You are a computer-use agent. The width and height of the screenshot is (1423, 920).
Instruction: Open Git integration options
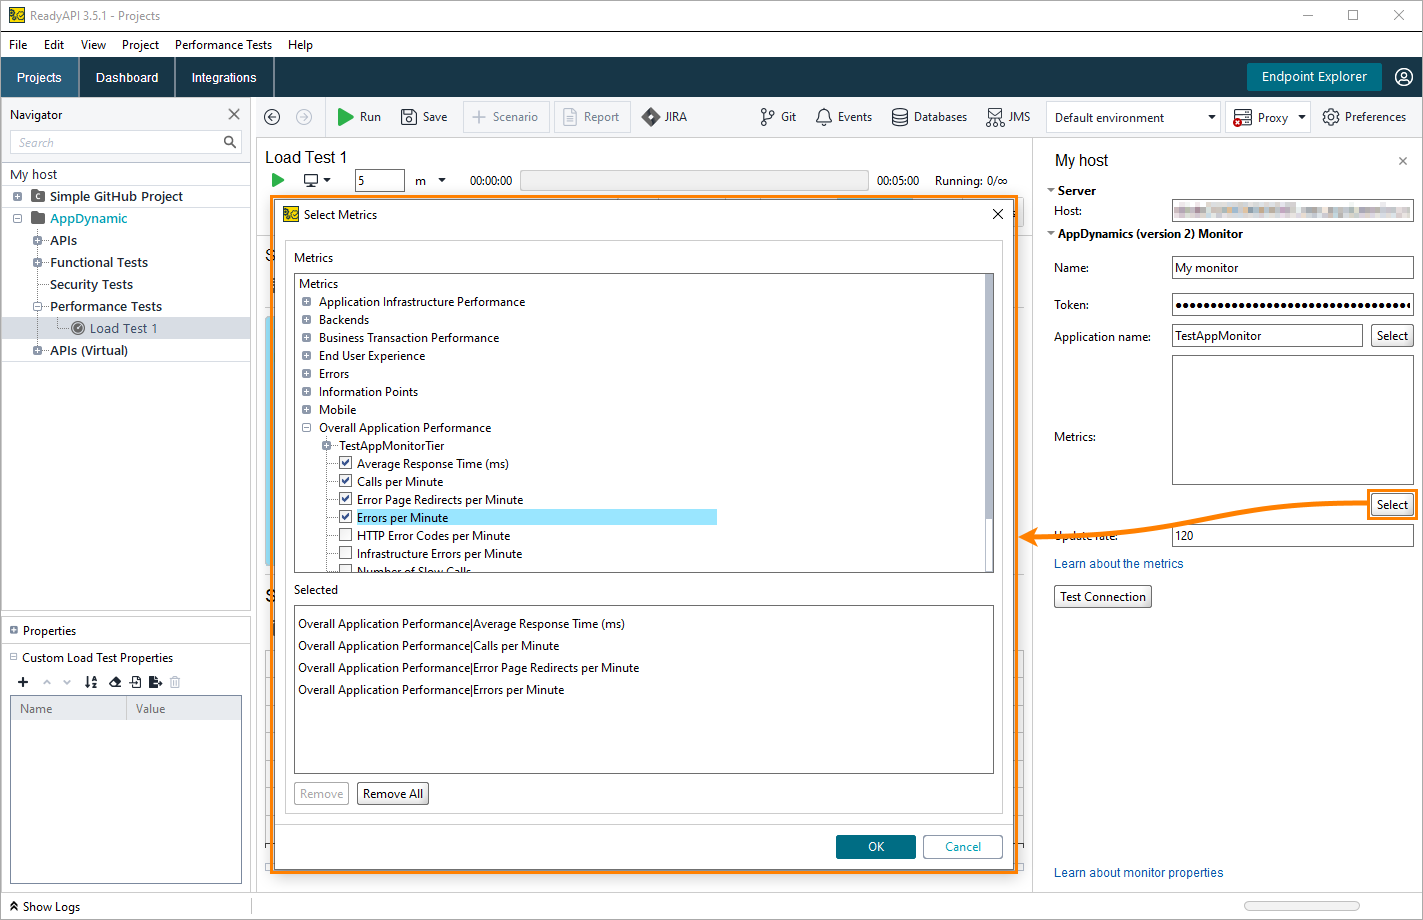tap(778, 116)
